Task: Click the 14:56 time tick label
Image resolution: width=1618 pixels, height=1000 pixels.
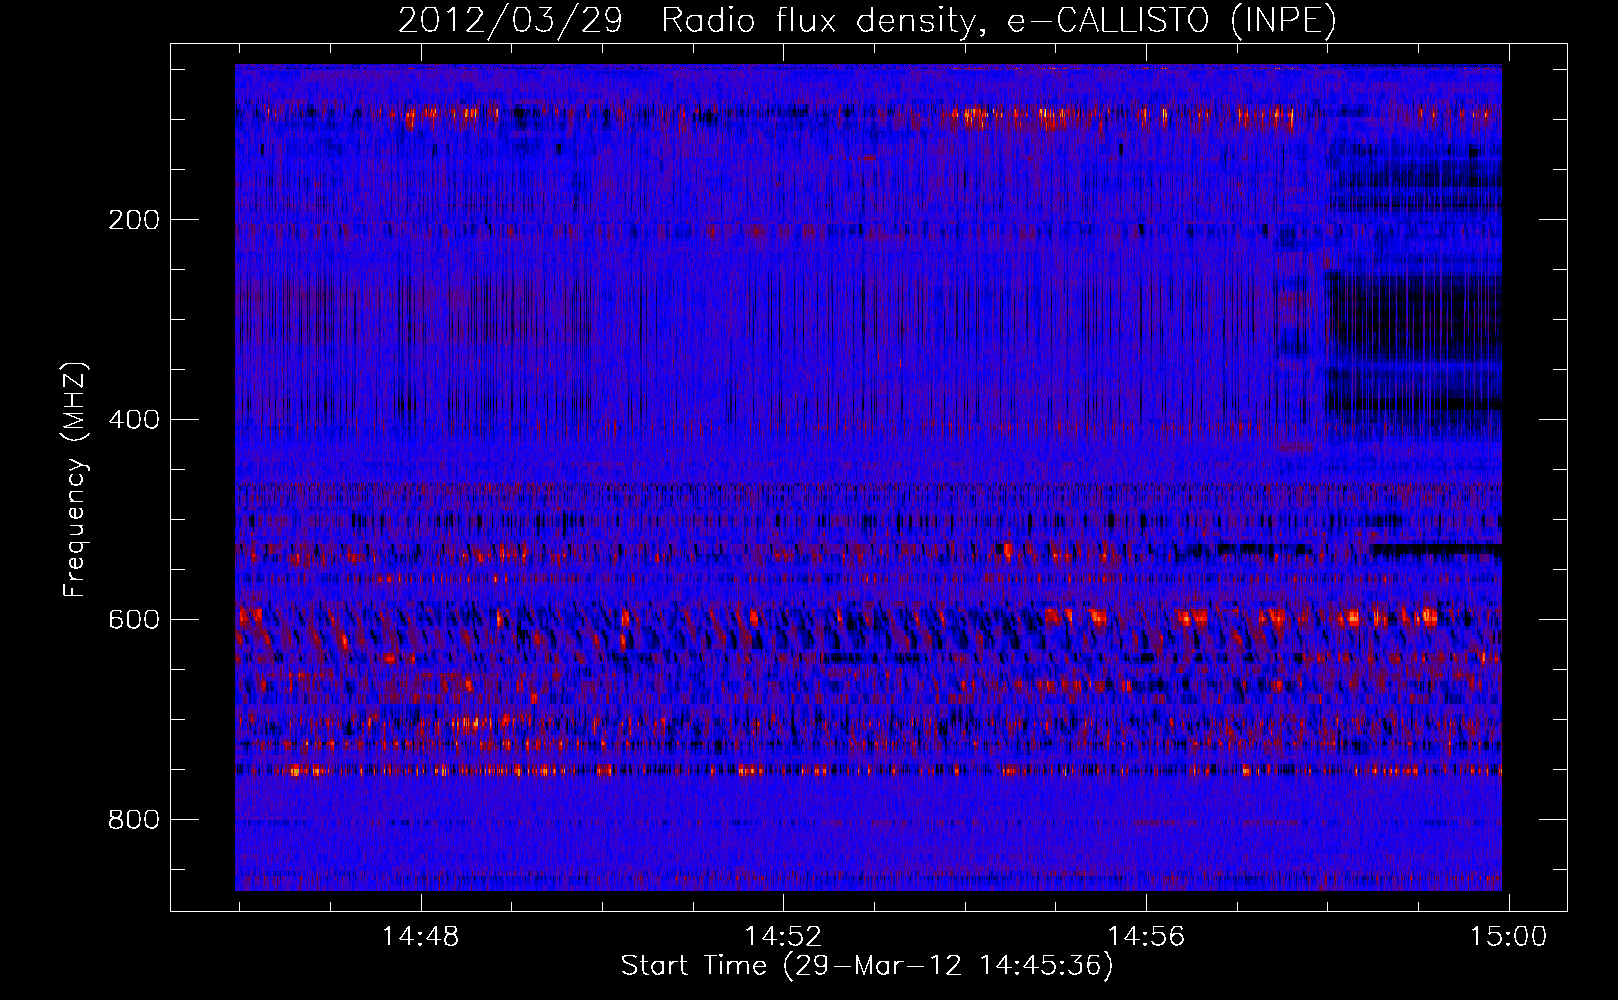Action: click(x=1146, y=937)
